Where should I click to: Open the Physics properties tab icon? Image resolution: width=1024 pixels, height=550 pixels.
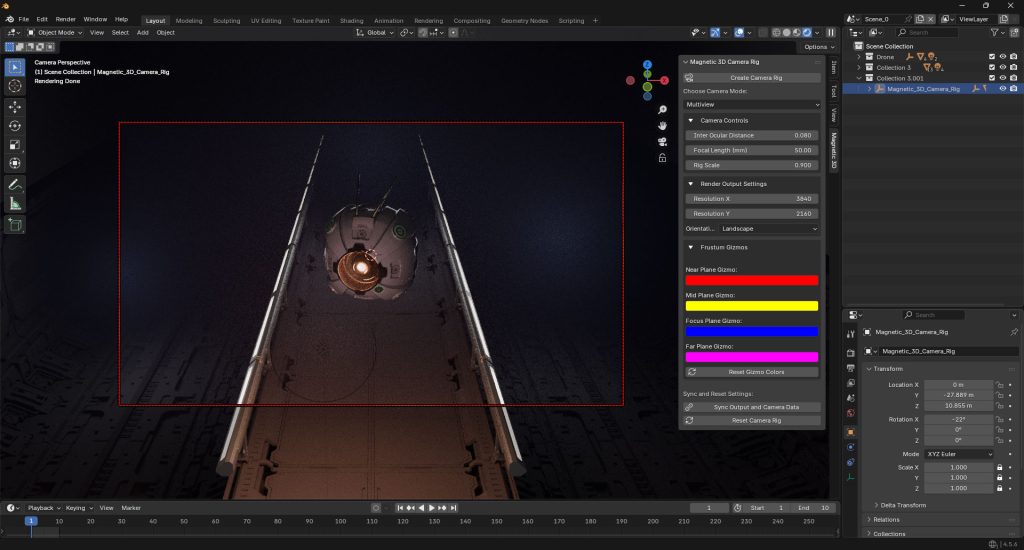(x=850, y=447)
